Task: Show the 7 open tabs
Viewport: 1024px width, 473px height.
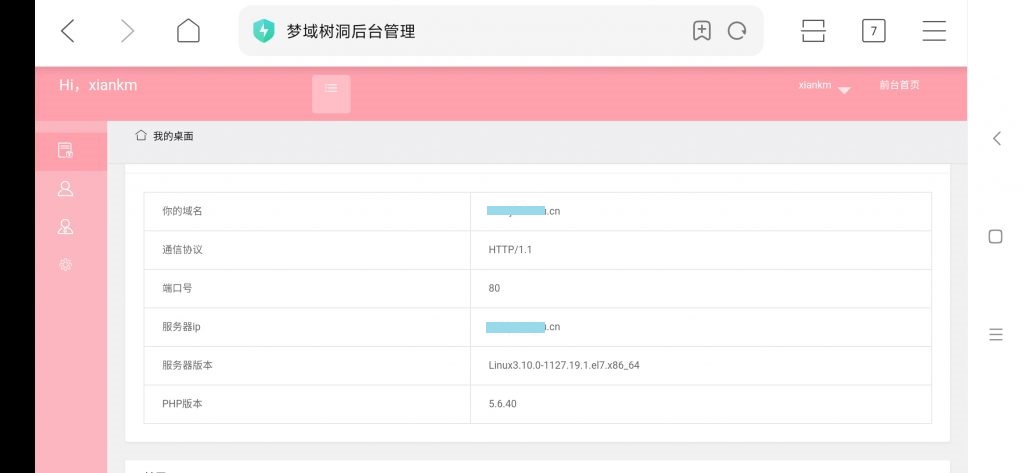Action: (x=873, y=31)
